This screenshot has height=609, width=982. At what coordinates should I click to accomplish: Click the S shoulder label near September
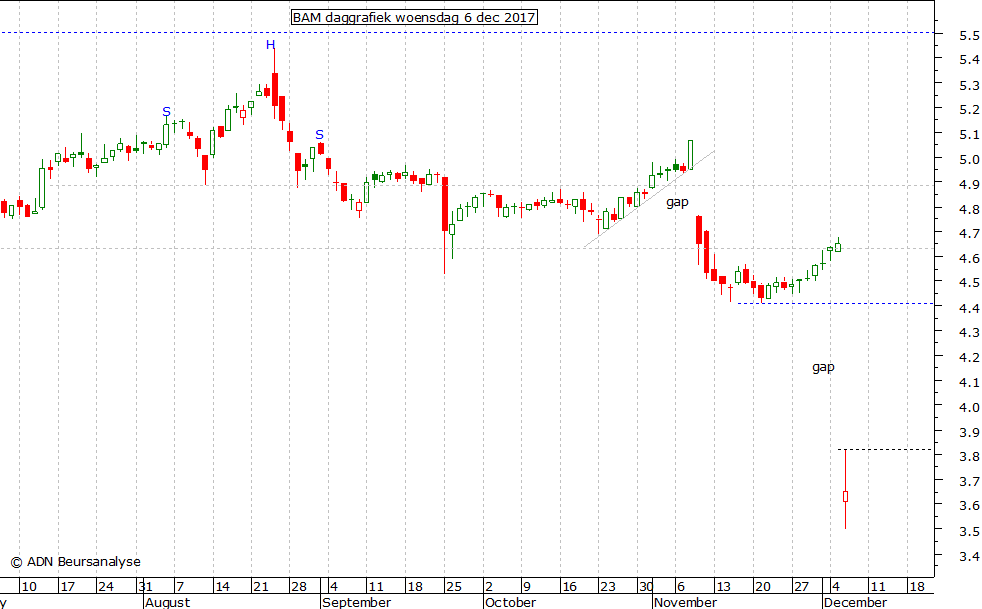(319, 135)
